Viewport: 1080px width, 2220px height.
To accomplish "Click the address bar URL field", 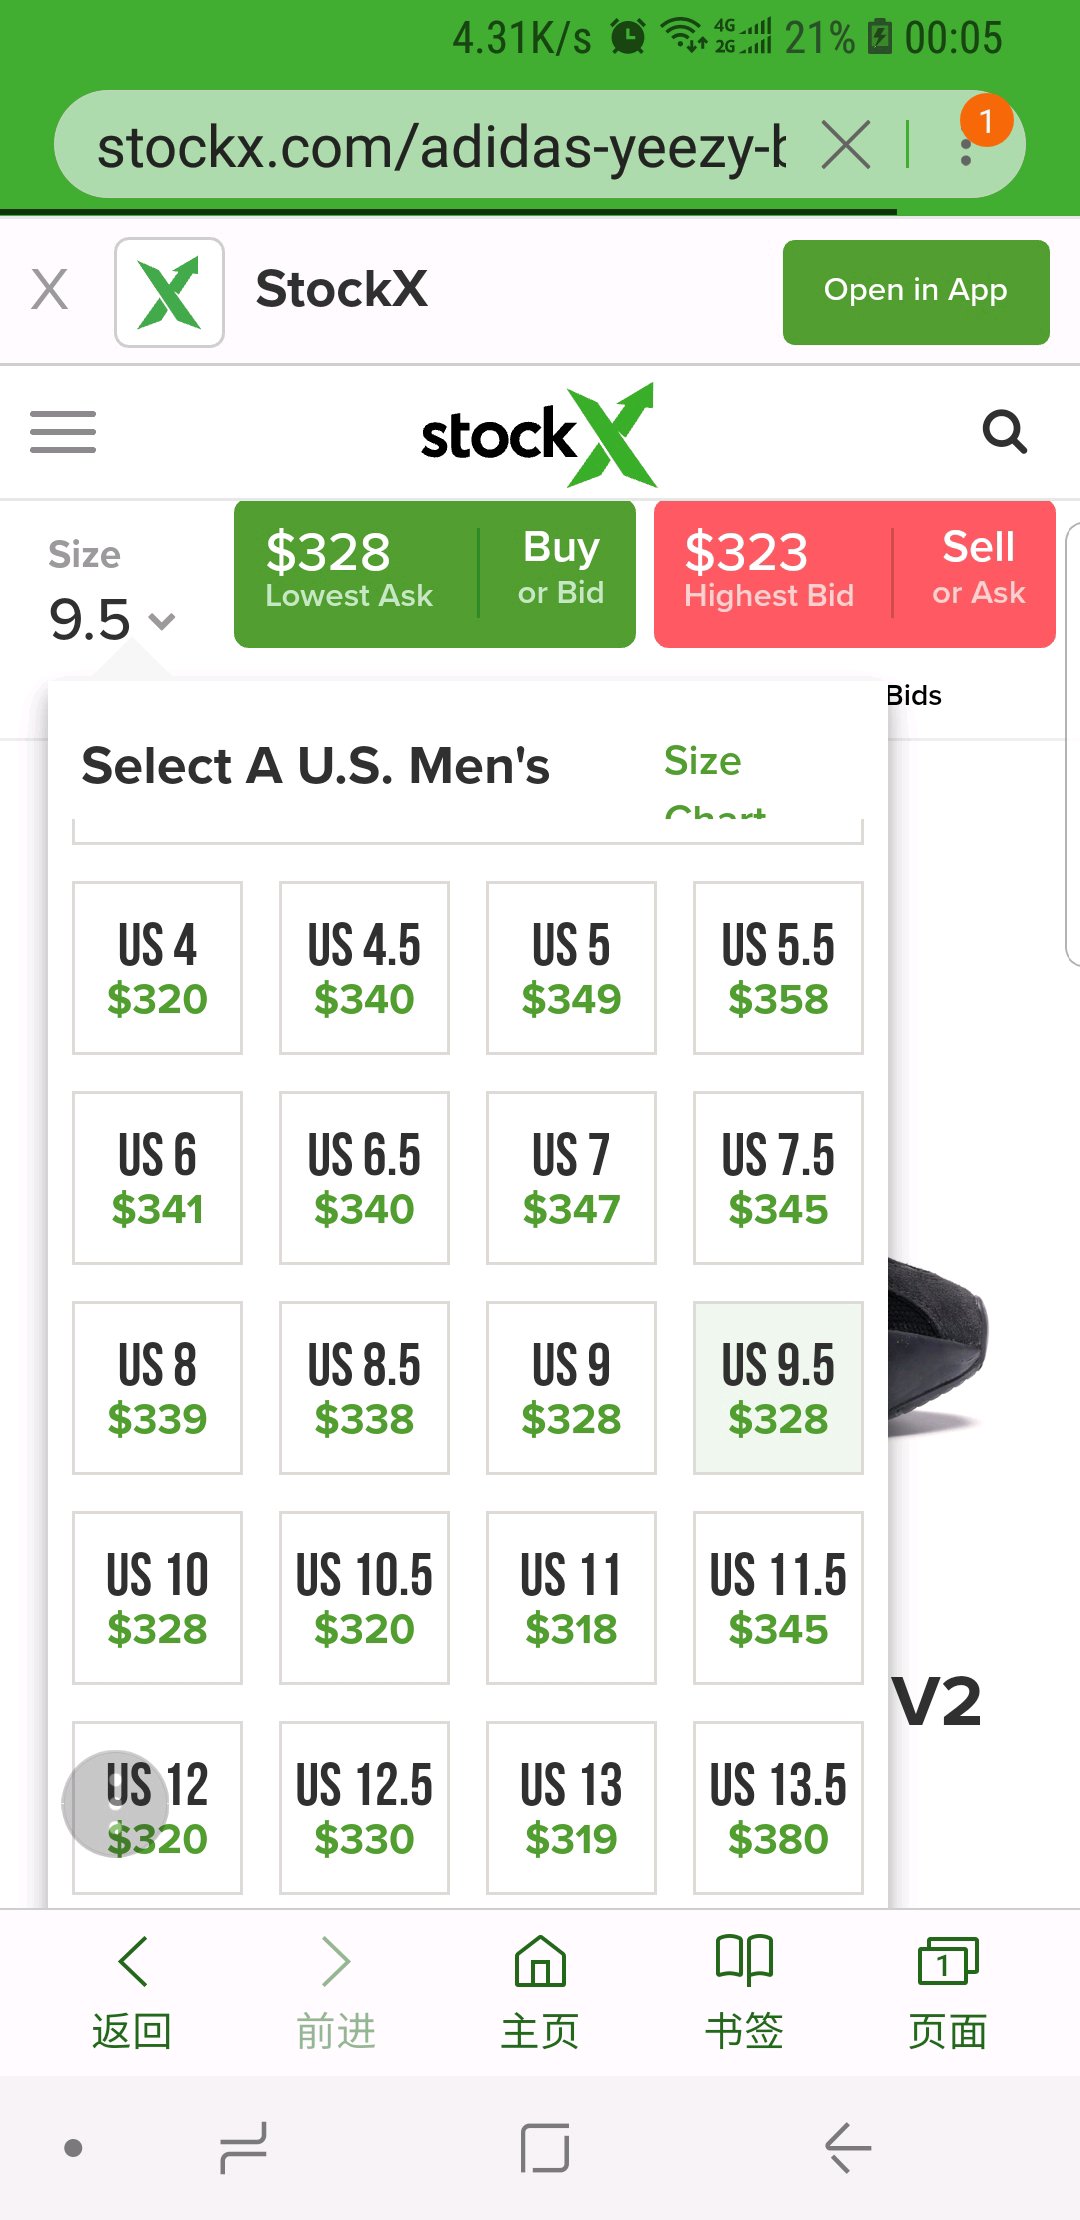I will [440, 146].
